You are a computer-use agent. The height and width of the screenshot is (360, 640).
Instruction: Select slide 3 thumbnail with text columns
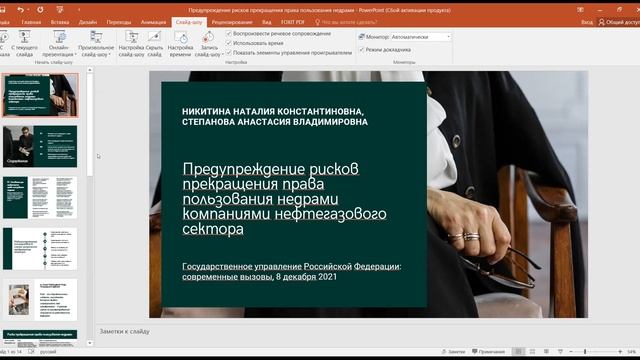click(40, 198)
